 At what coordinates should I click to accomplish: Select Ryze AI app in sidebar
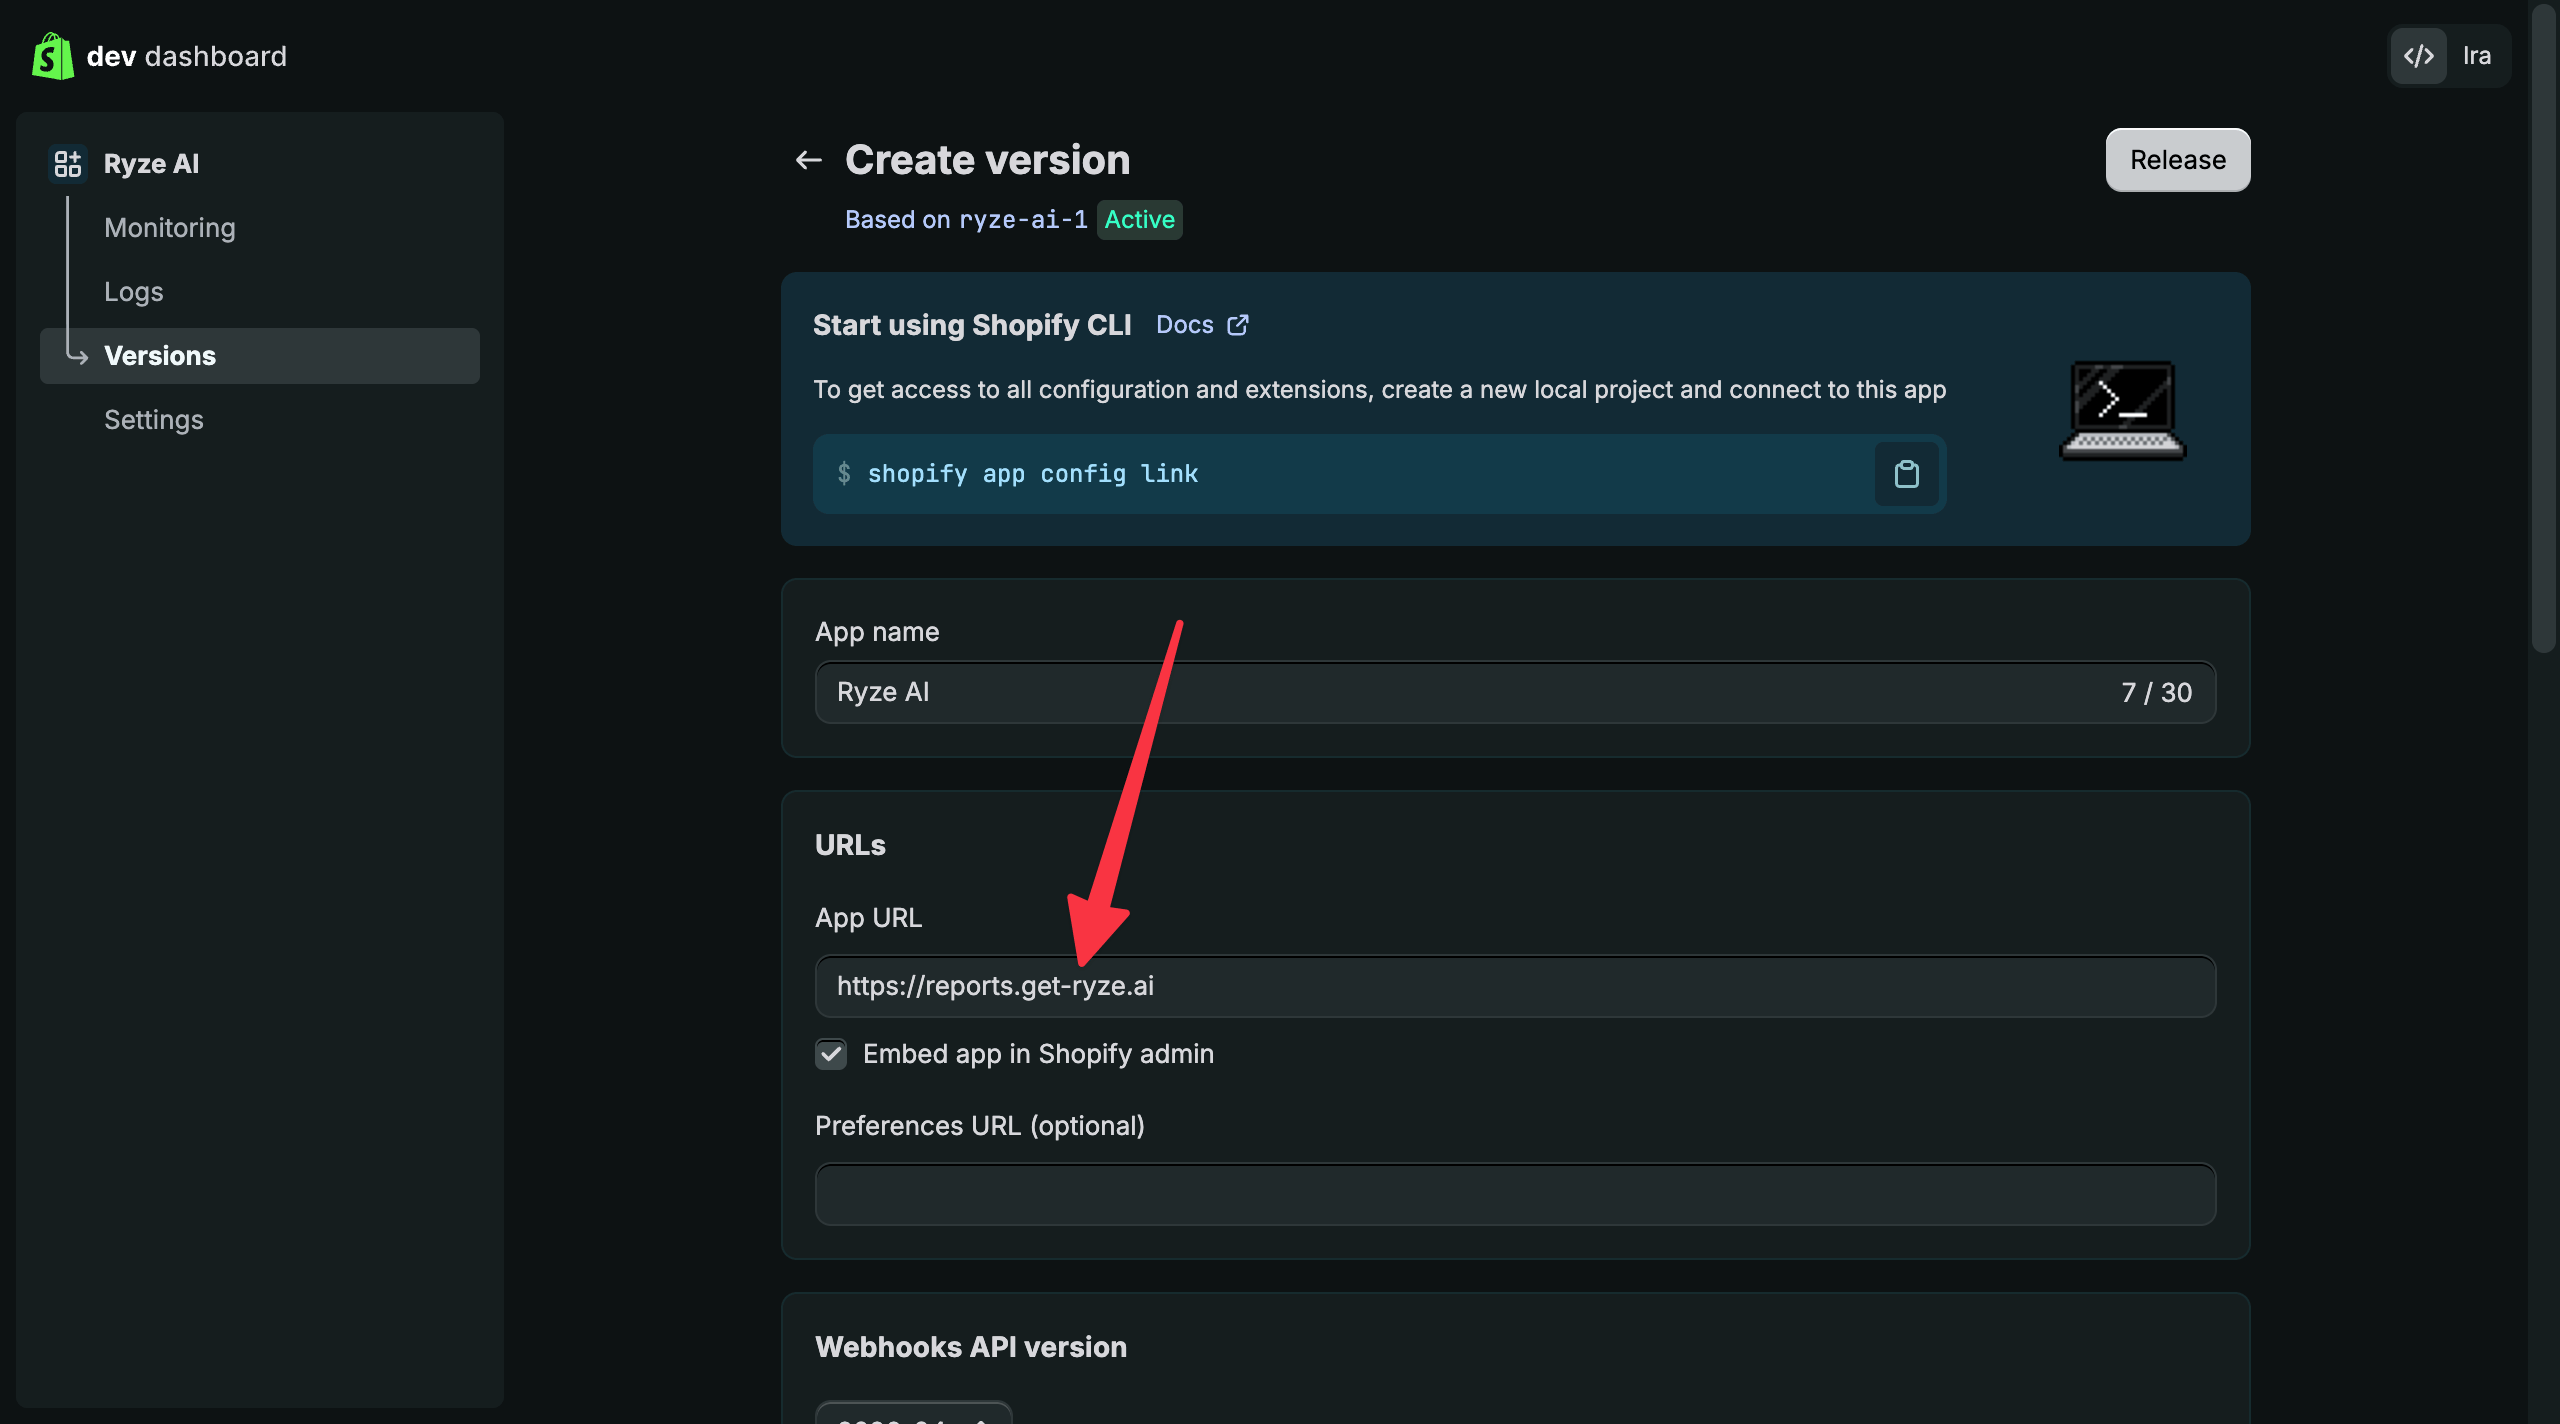[x=151, y=164]
